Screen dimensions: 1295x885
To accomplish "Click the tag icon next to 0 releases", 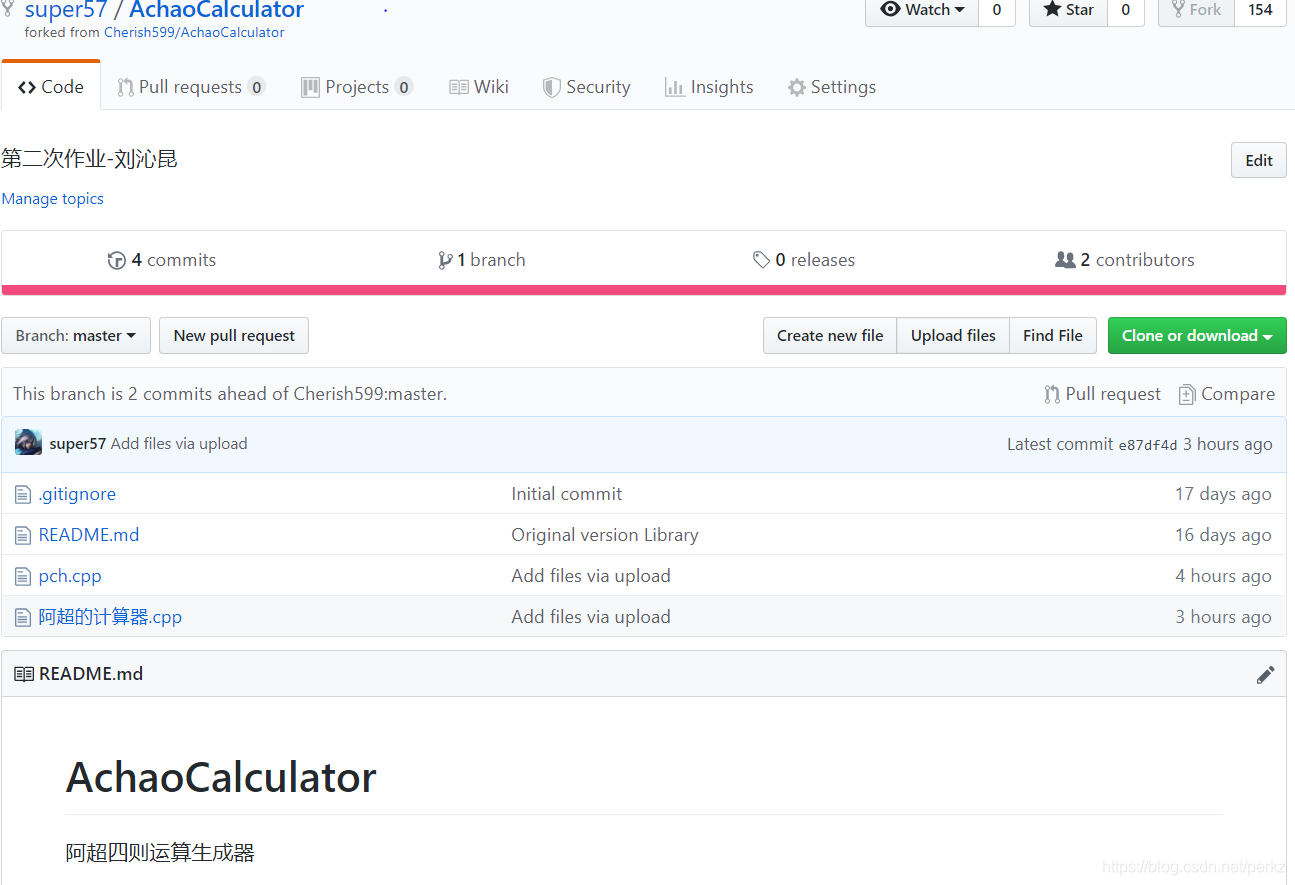I will [x=762, y=260].
